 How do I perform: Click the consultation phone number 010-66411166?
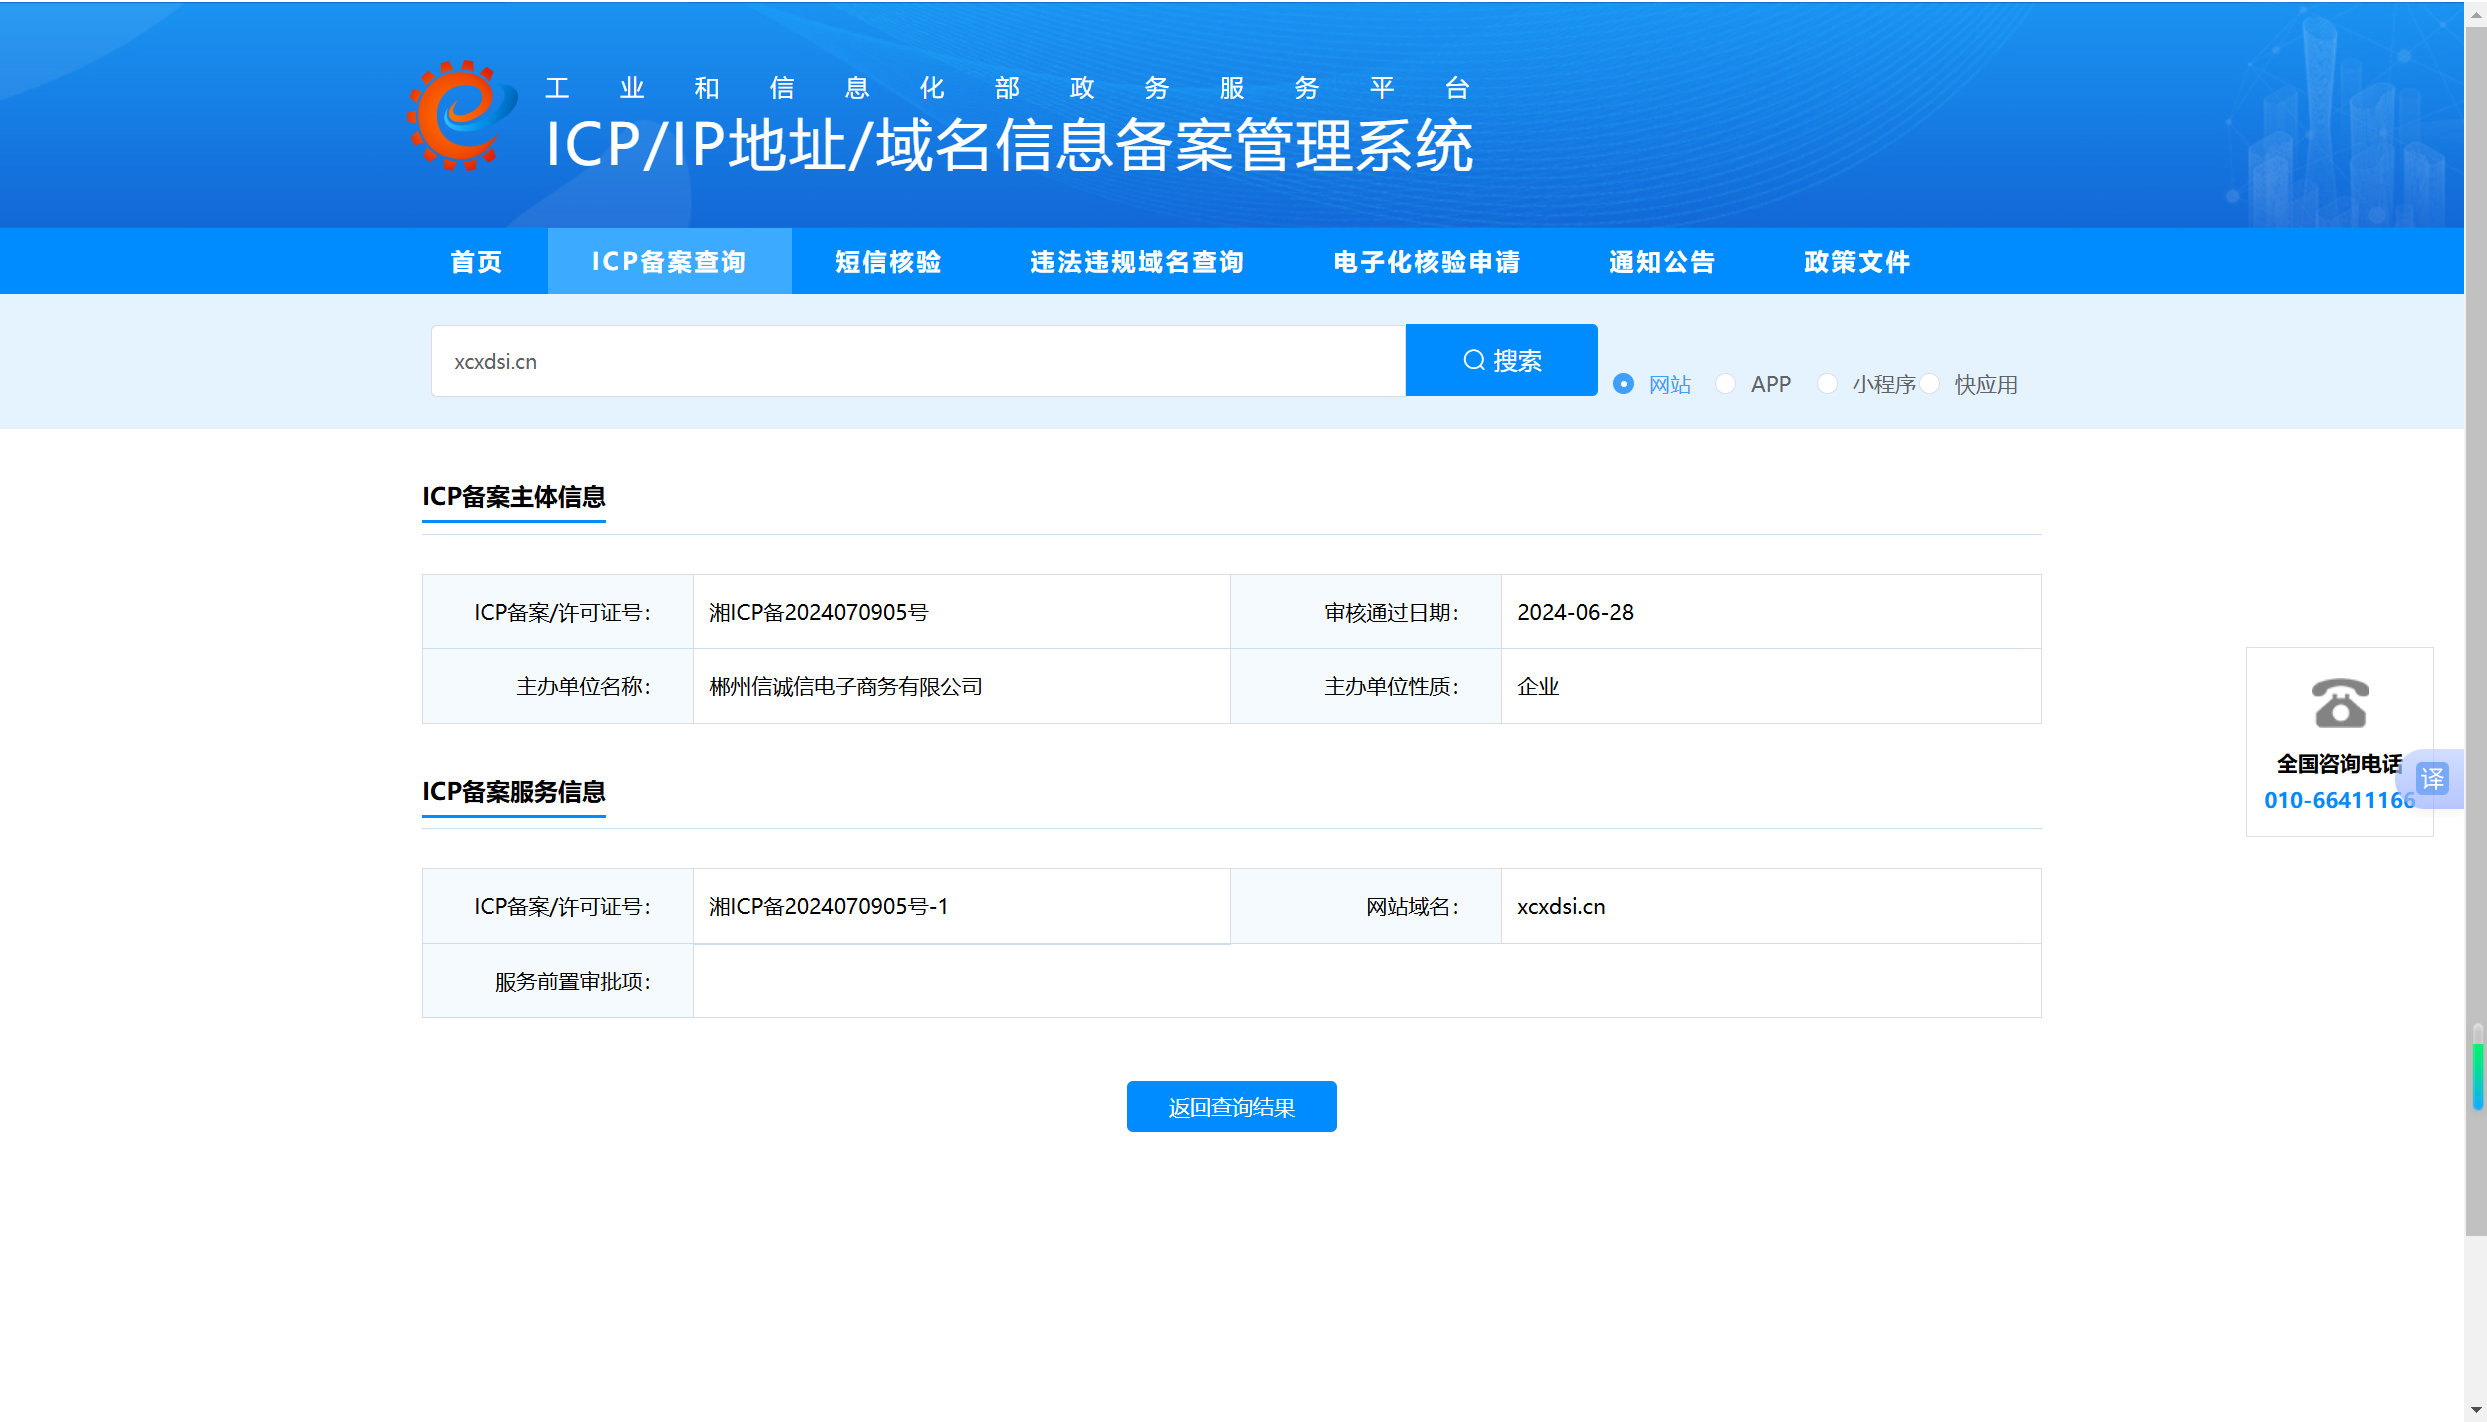tap(2338, 800)
